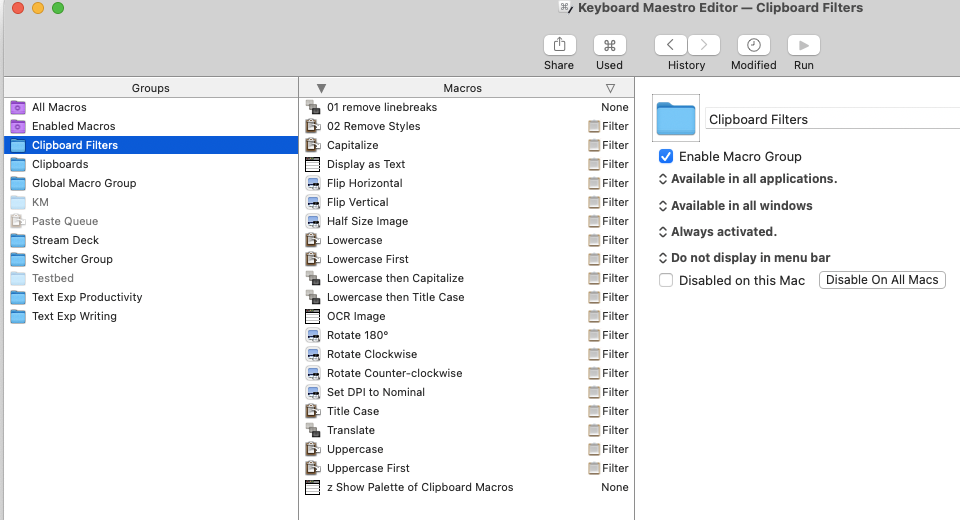Viewport: 960px width, 520px height.
Task: Select the Lowercase then Title Case macro
Action: [467, 297]
